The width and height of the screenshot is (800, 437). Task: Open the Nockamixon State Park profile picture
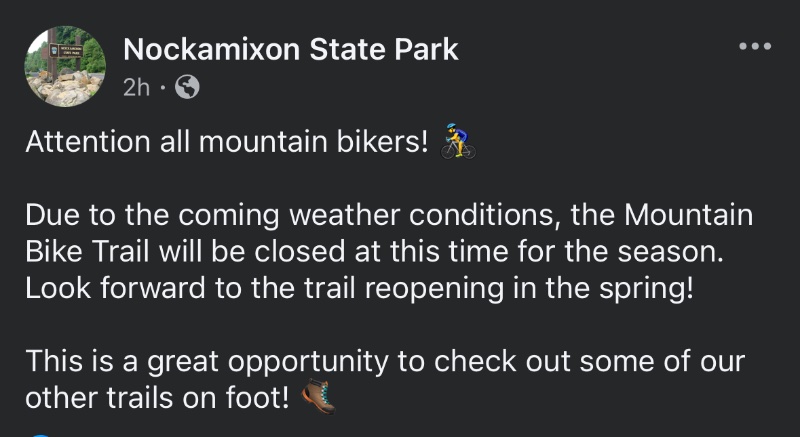coord(66,67)
